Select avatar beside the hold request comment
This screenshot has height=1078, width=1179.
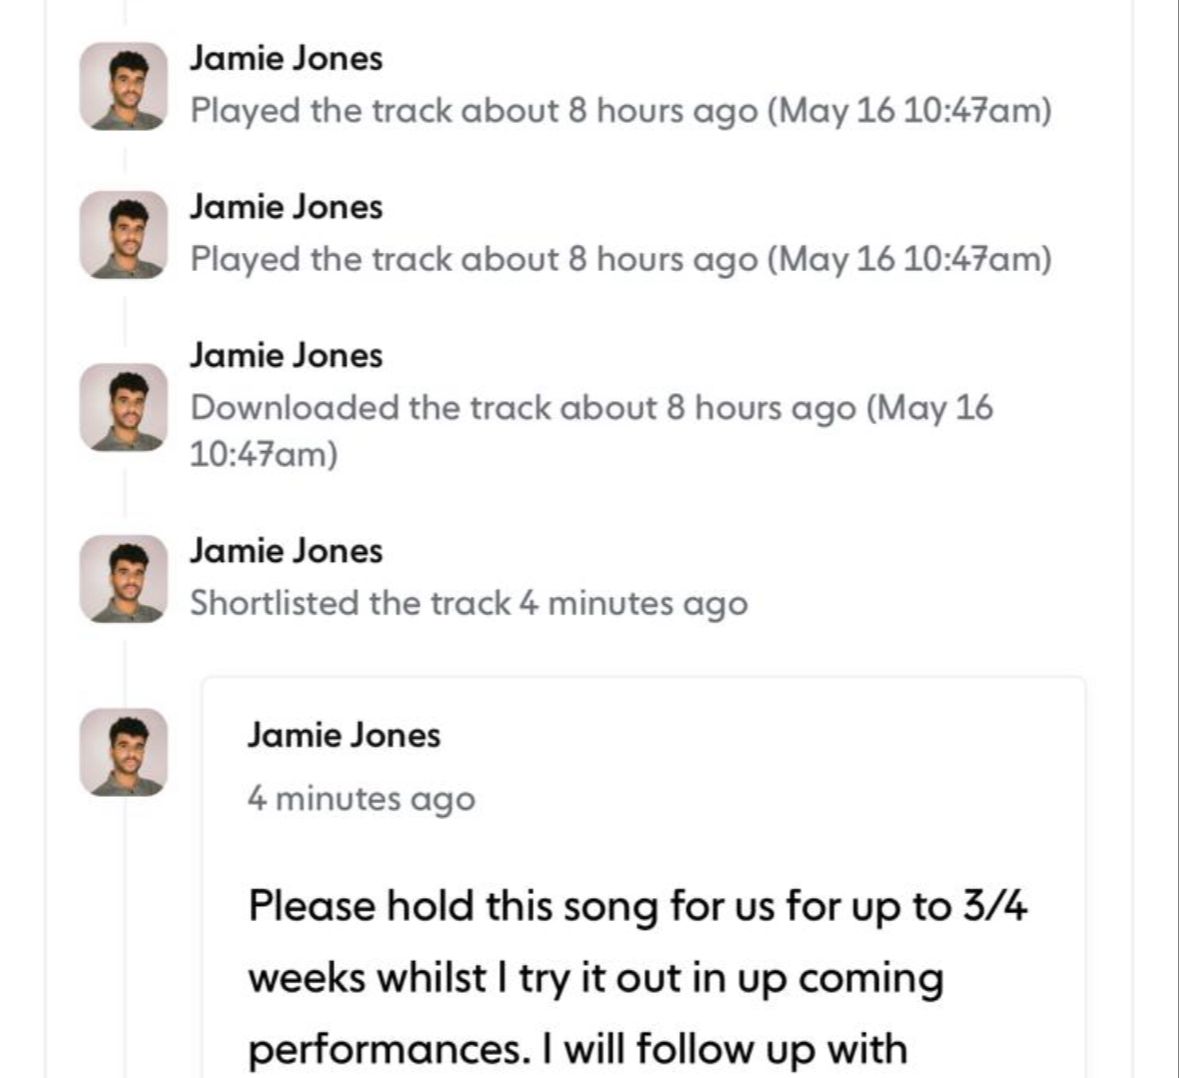(x=124, y=752)
